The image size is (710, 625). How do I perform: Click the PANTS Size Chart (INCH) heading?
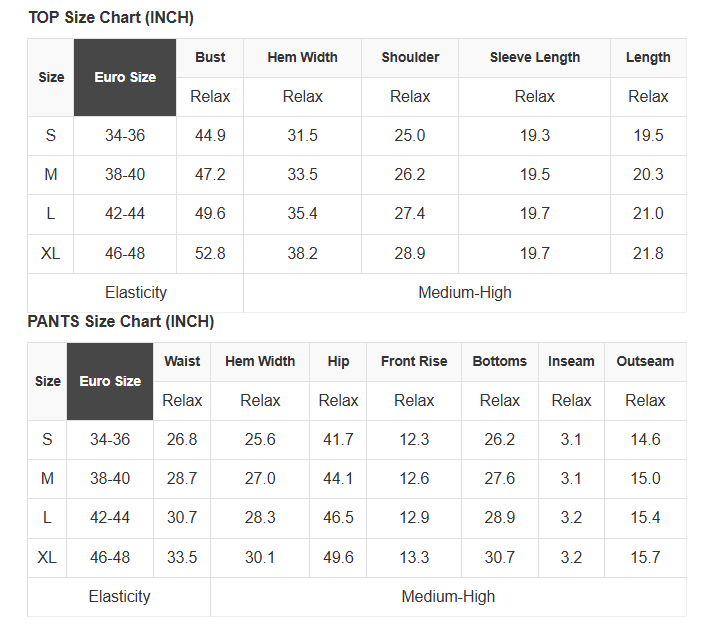(x=121, y=322)
